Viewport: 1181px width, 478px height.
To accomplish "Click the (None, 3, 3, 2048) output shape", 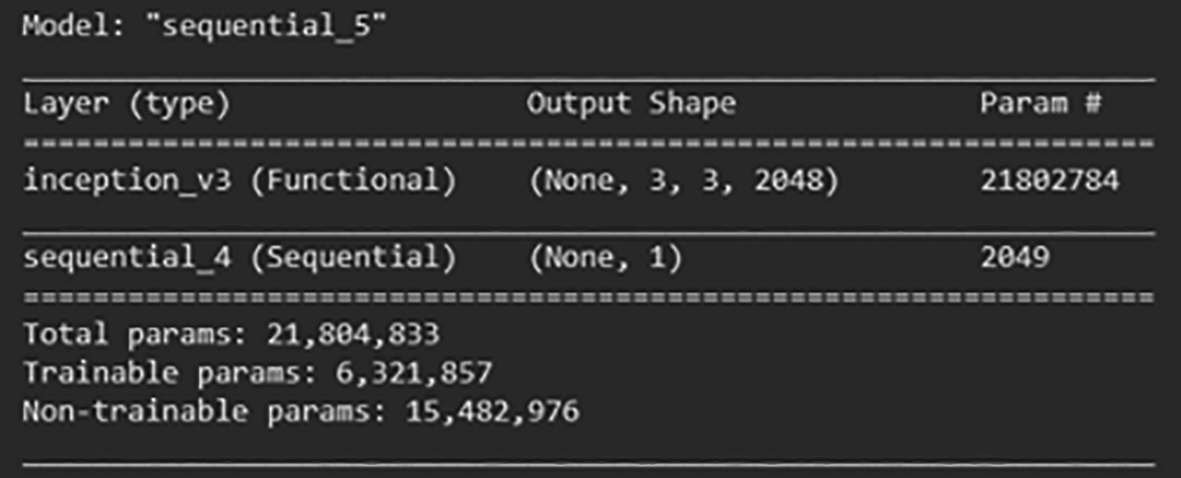I will click(x=683, y=183).
